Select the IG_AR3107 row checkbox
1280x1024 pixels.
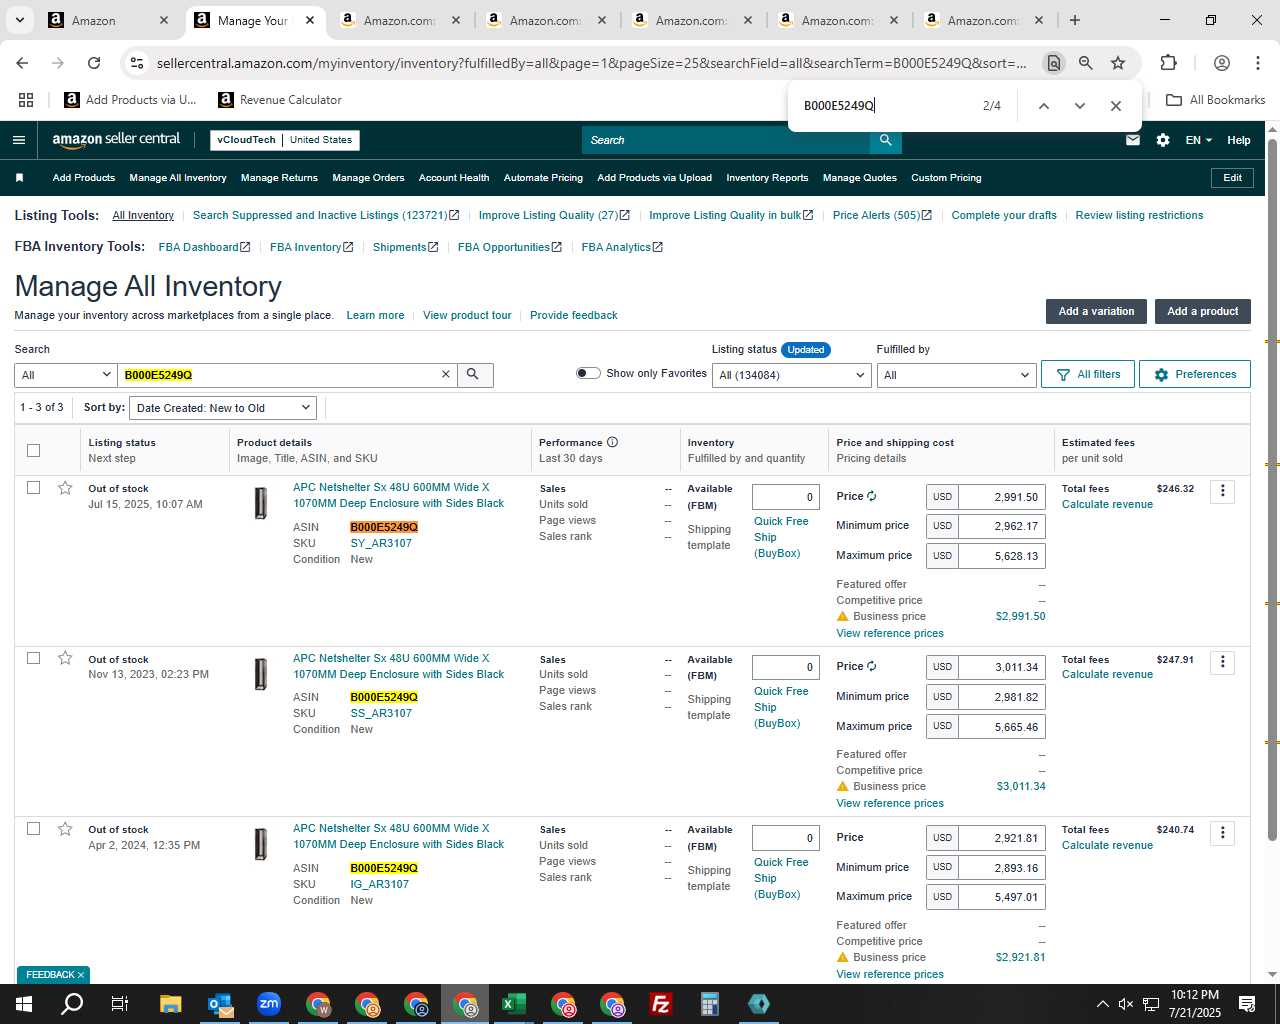coord(33,829)
